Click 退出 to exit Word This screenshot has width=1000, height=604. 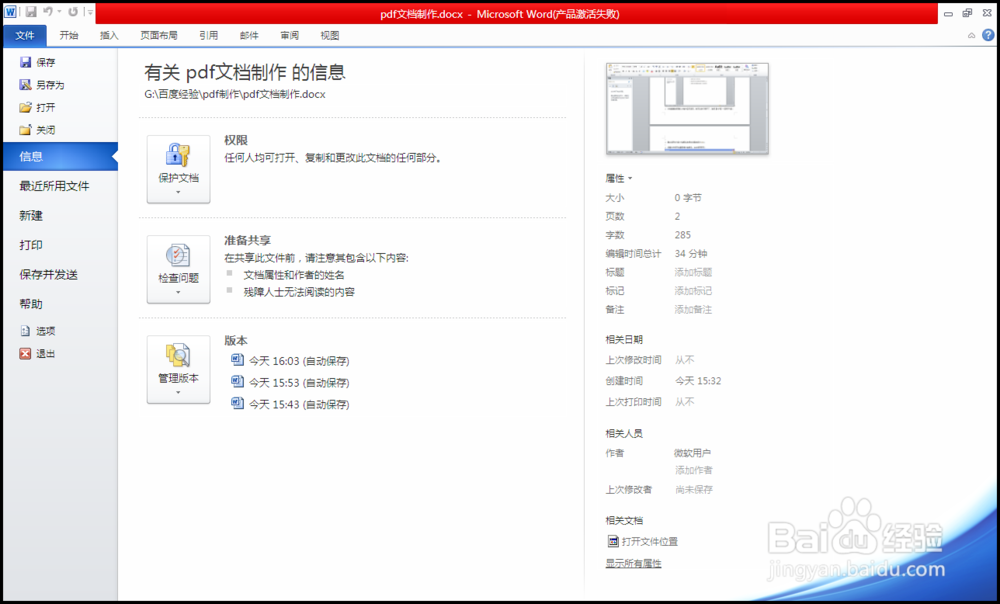pos(38,354)
